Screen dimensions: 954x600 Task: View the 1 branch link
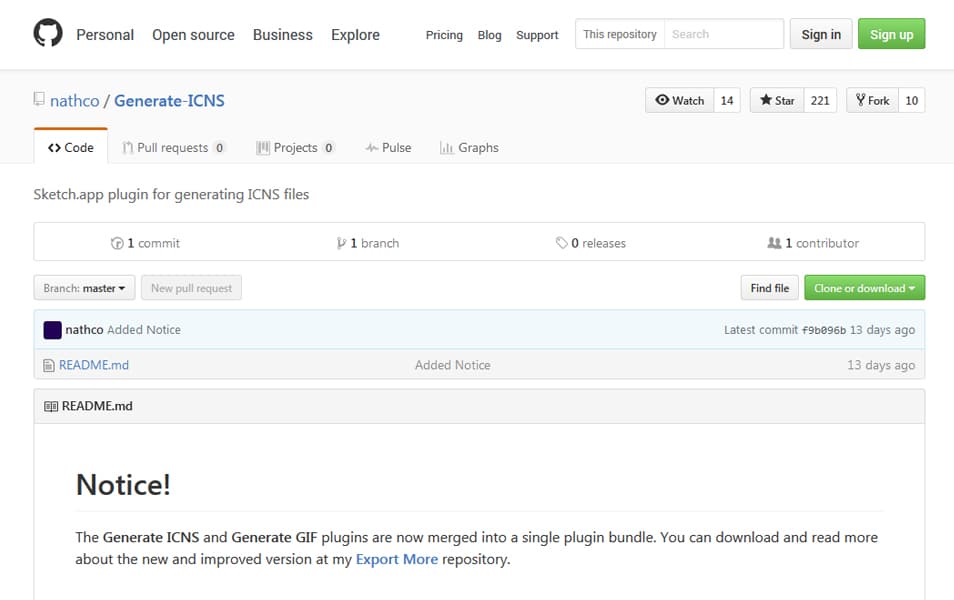click(x=368, y=243)
